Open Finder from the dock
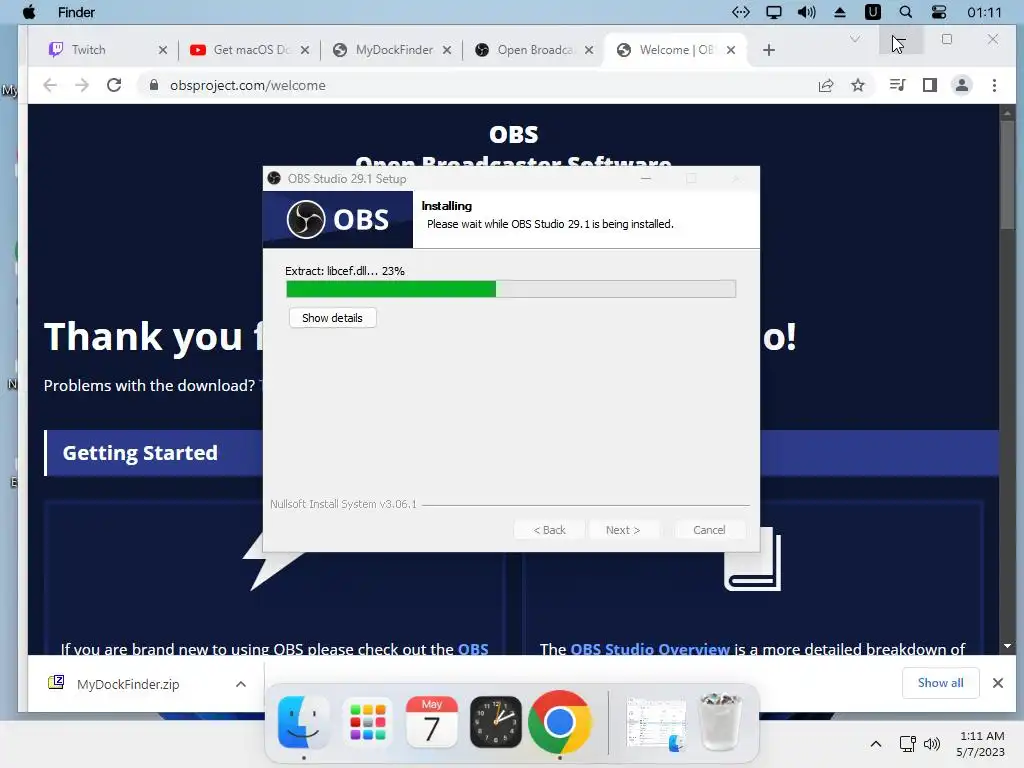 303,722
